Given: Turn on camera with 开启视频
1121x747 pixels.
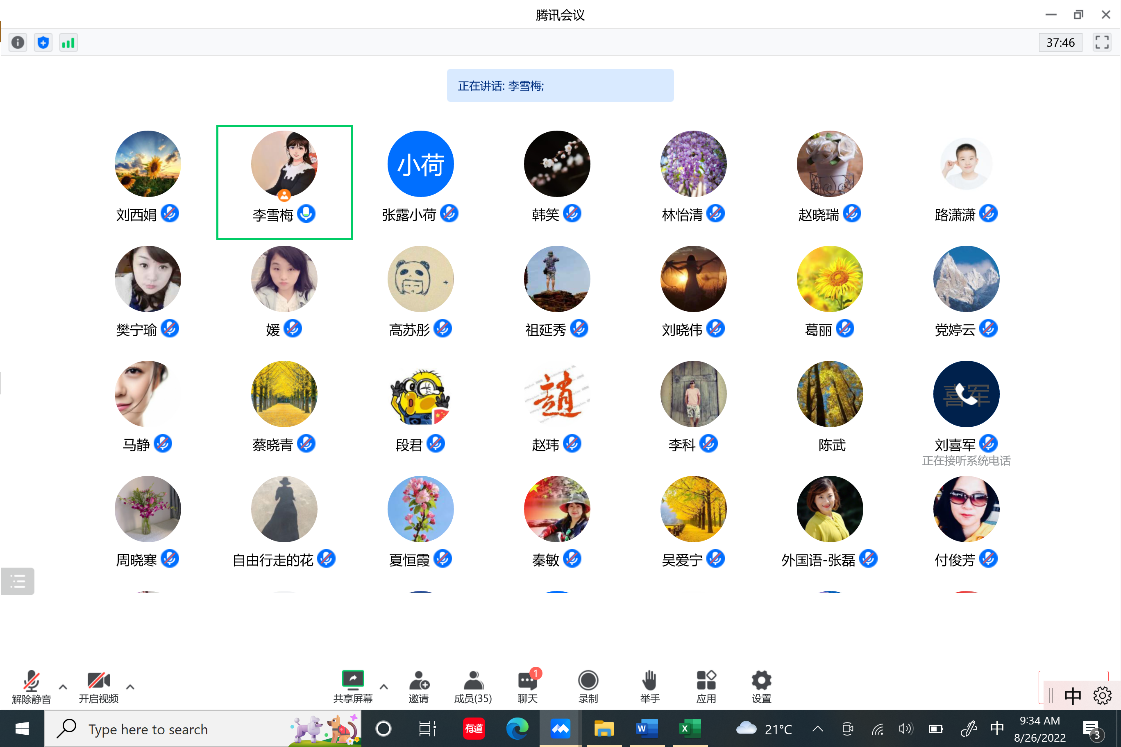Looking at the screenshot, I should click(x=98, y=686).
